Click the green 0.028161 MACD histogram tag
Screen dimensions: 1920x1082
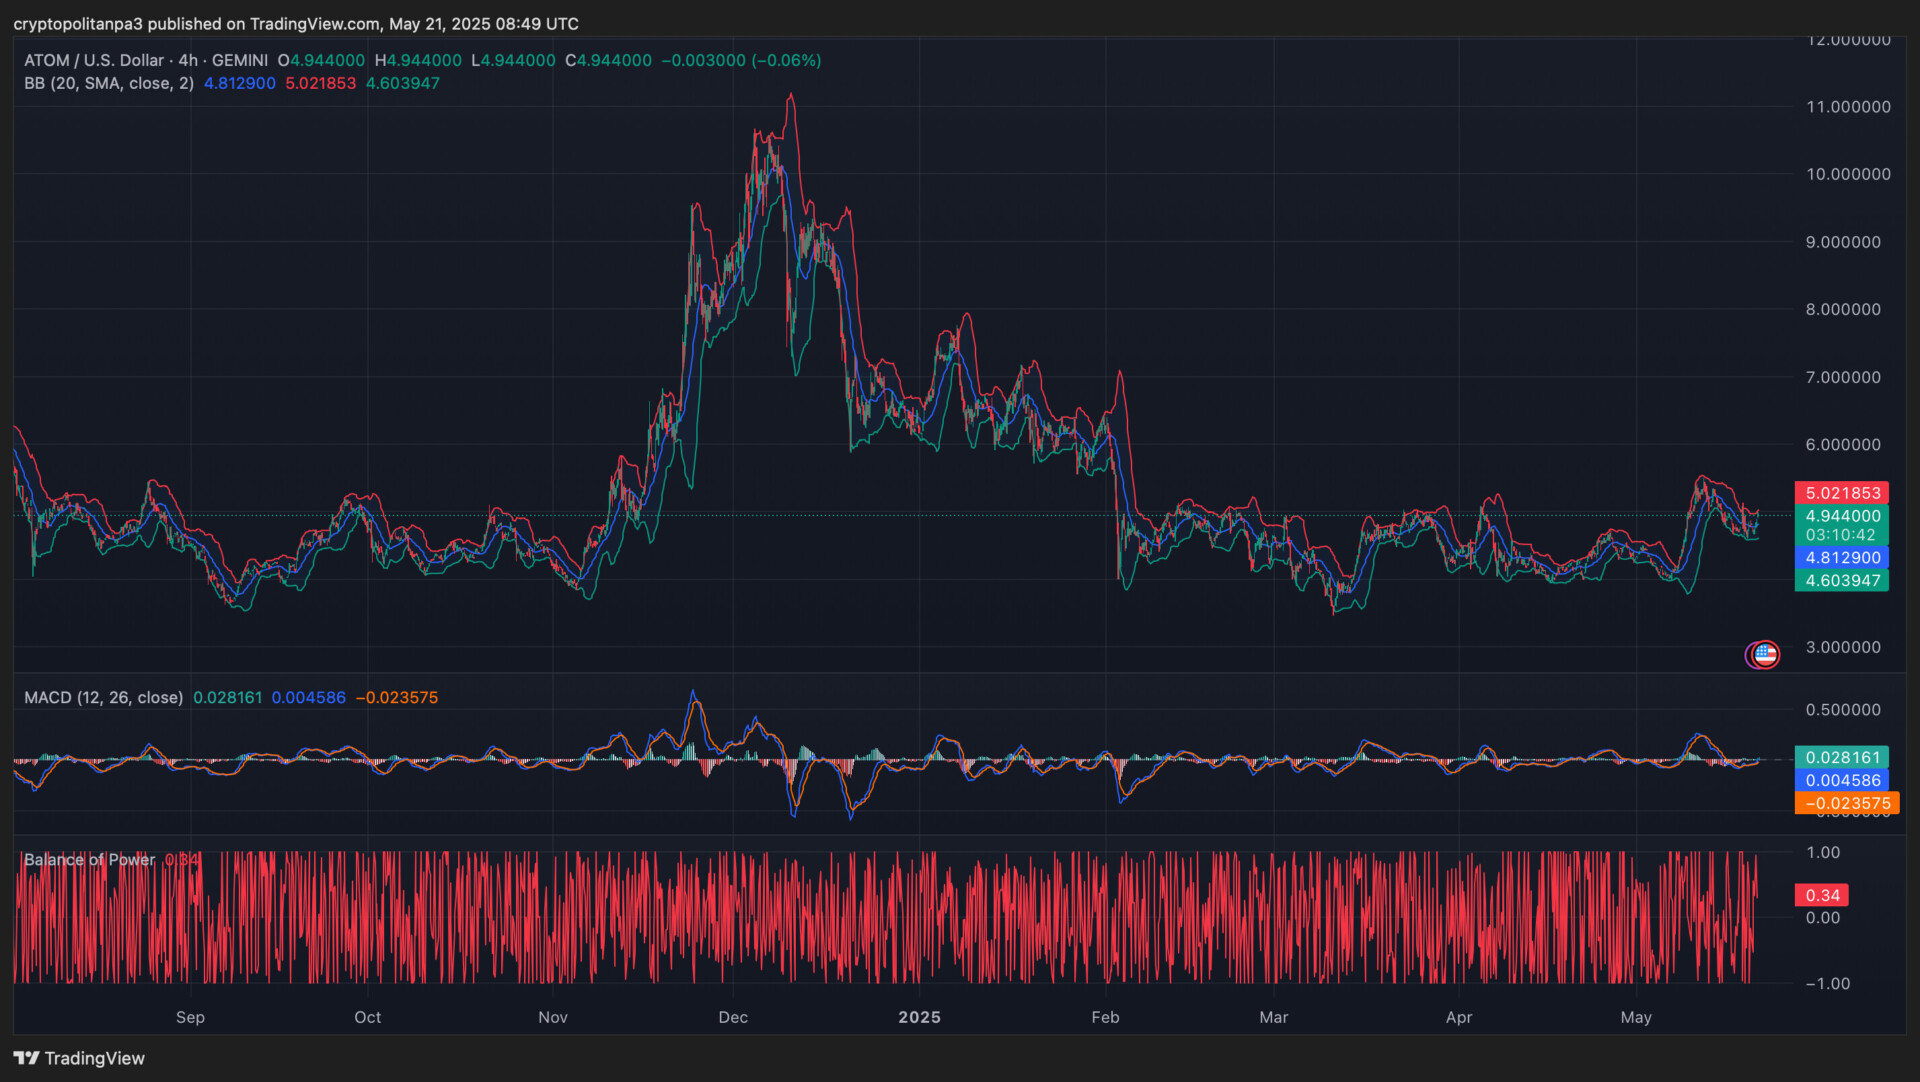(1842, 757)
